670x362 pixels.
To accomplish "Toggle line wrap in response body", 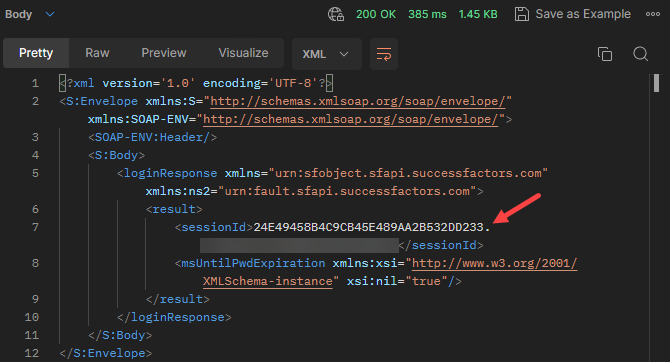I will 384,54.
